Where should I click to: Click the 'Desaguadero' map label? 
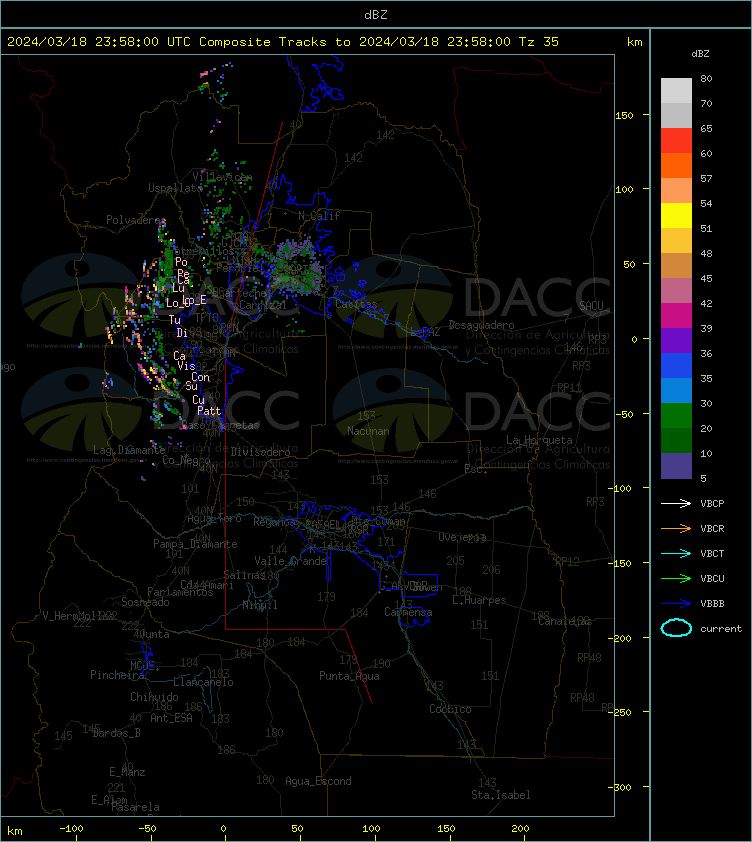pos(481,325)
